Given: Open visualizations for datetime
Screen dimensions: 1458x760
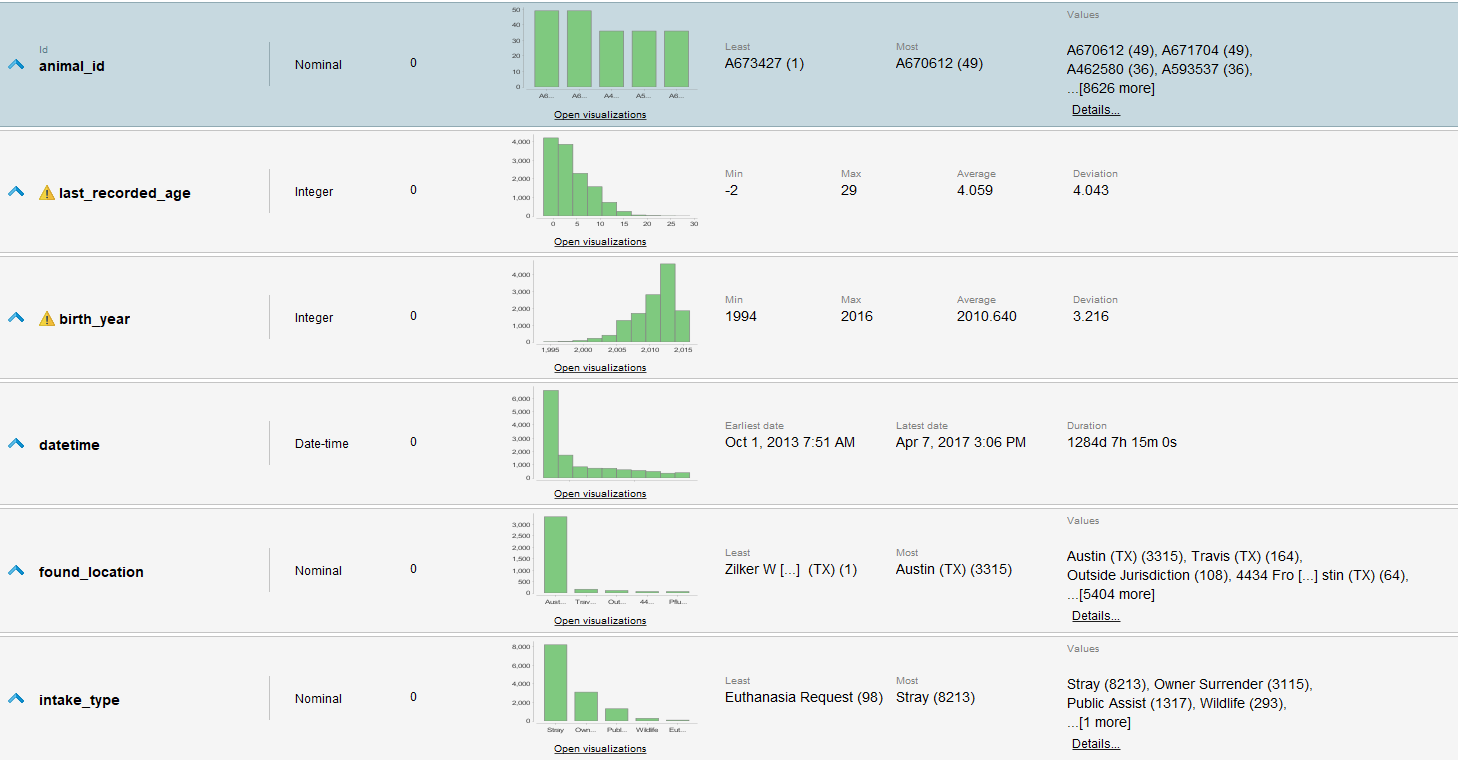Looking at the screenshot, I should (600, 494).
